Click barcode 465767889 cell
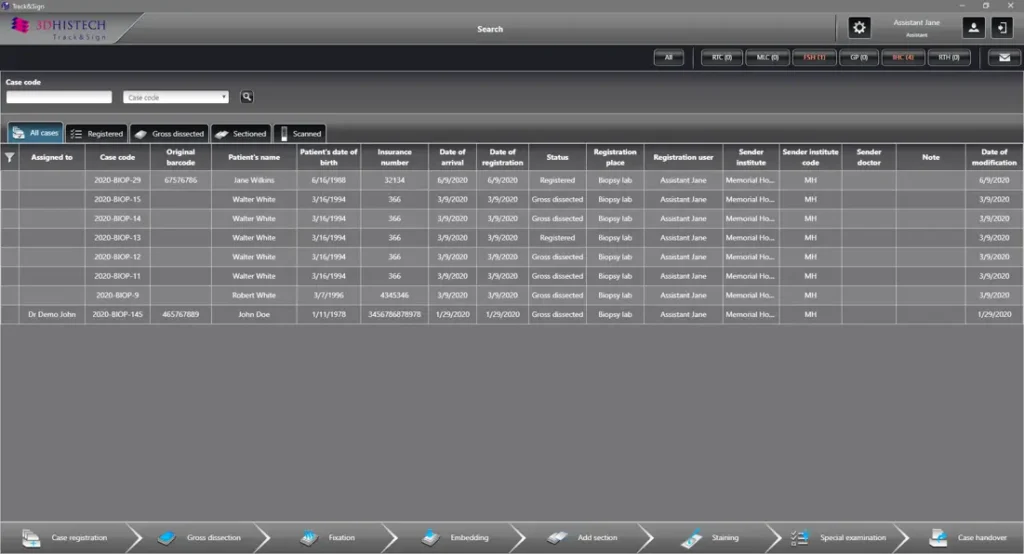The width and height of the screenshot is (1024, 554). coord(181,314)
